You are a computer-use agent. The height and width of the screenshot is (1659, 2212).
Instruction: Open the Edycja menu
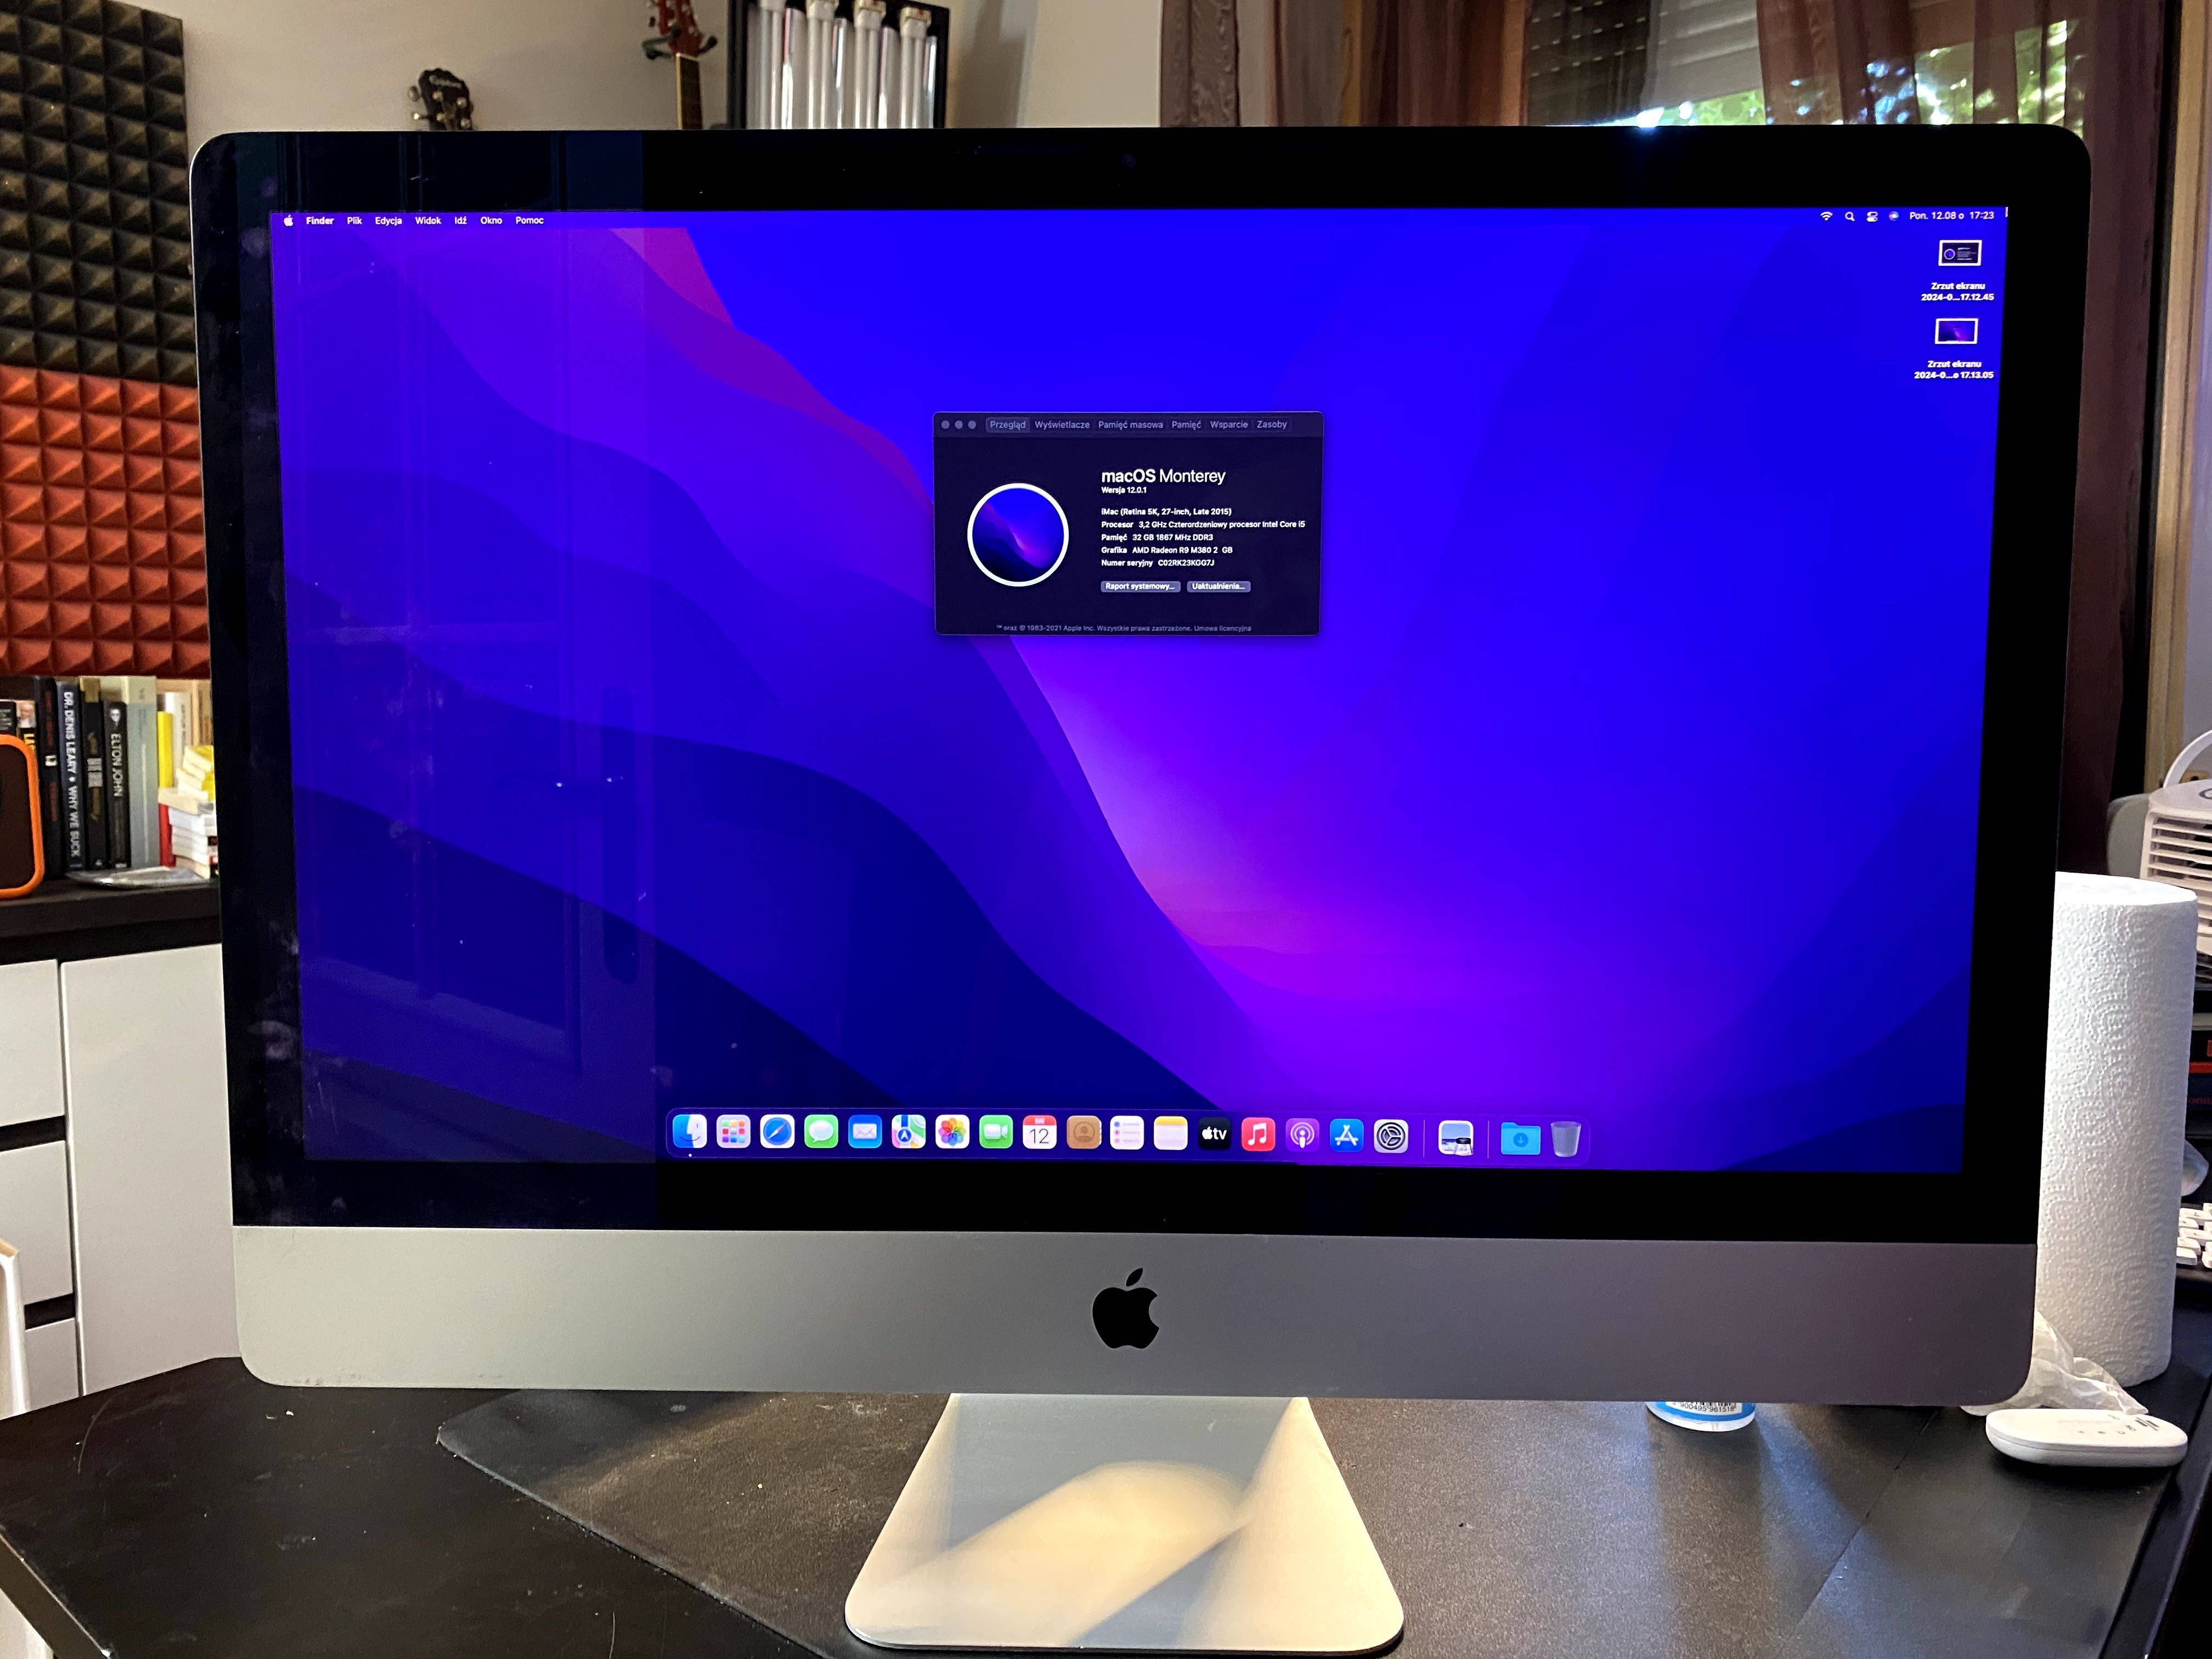point(388,221)
